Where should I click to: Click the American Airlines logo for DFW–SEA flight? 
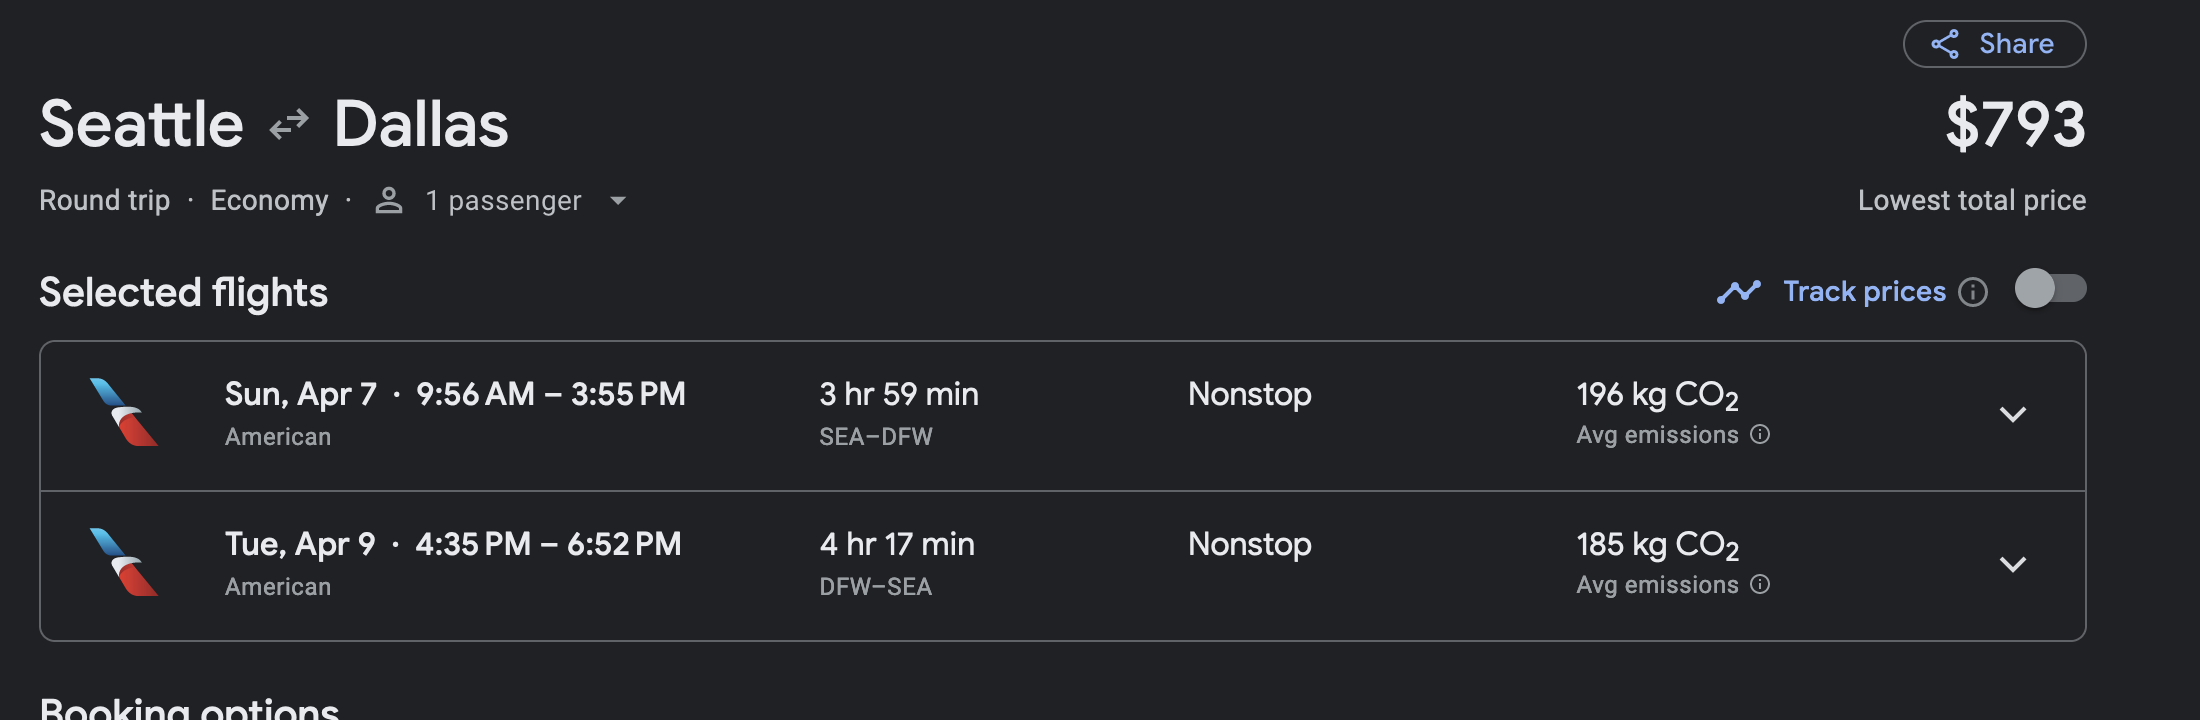pyautogui.click(x=124, y=562)
